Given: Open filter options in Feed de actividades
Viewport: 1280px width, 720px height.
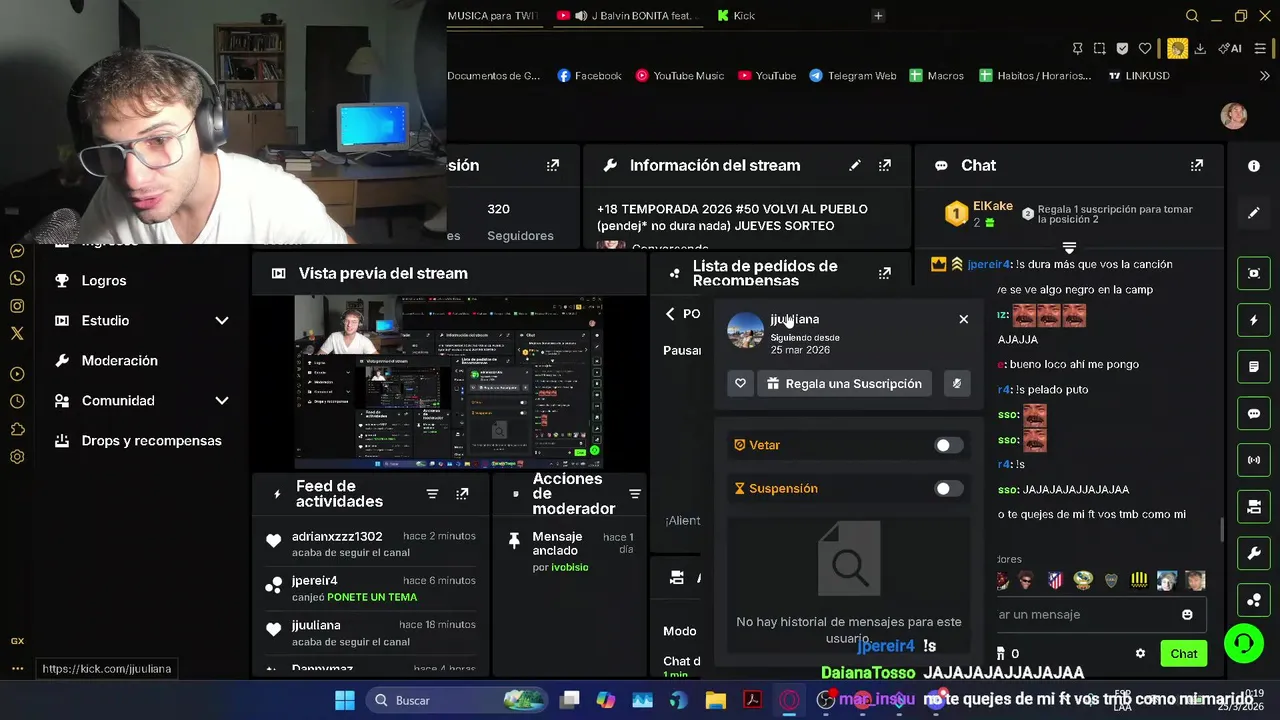Looking at the screenshot, I should coord(432,494).
